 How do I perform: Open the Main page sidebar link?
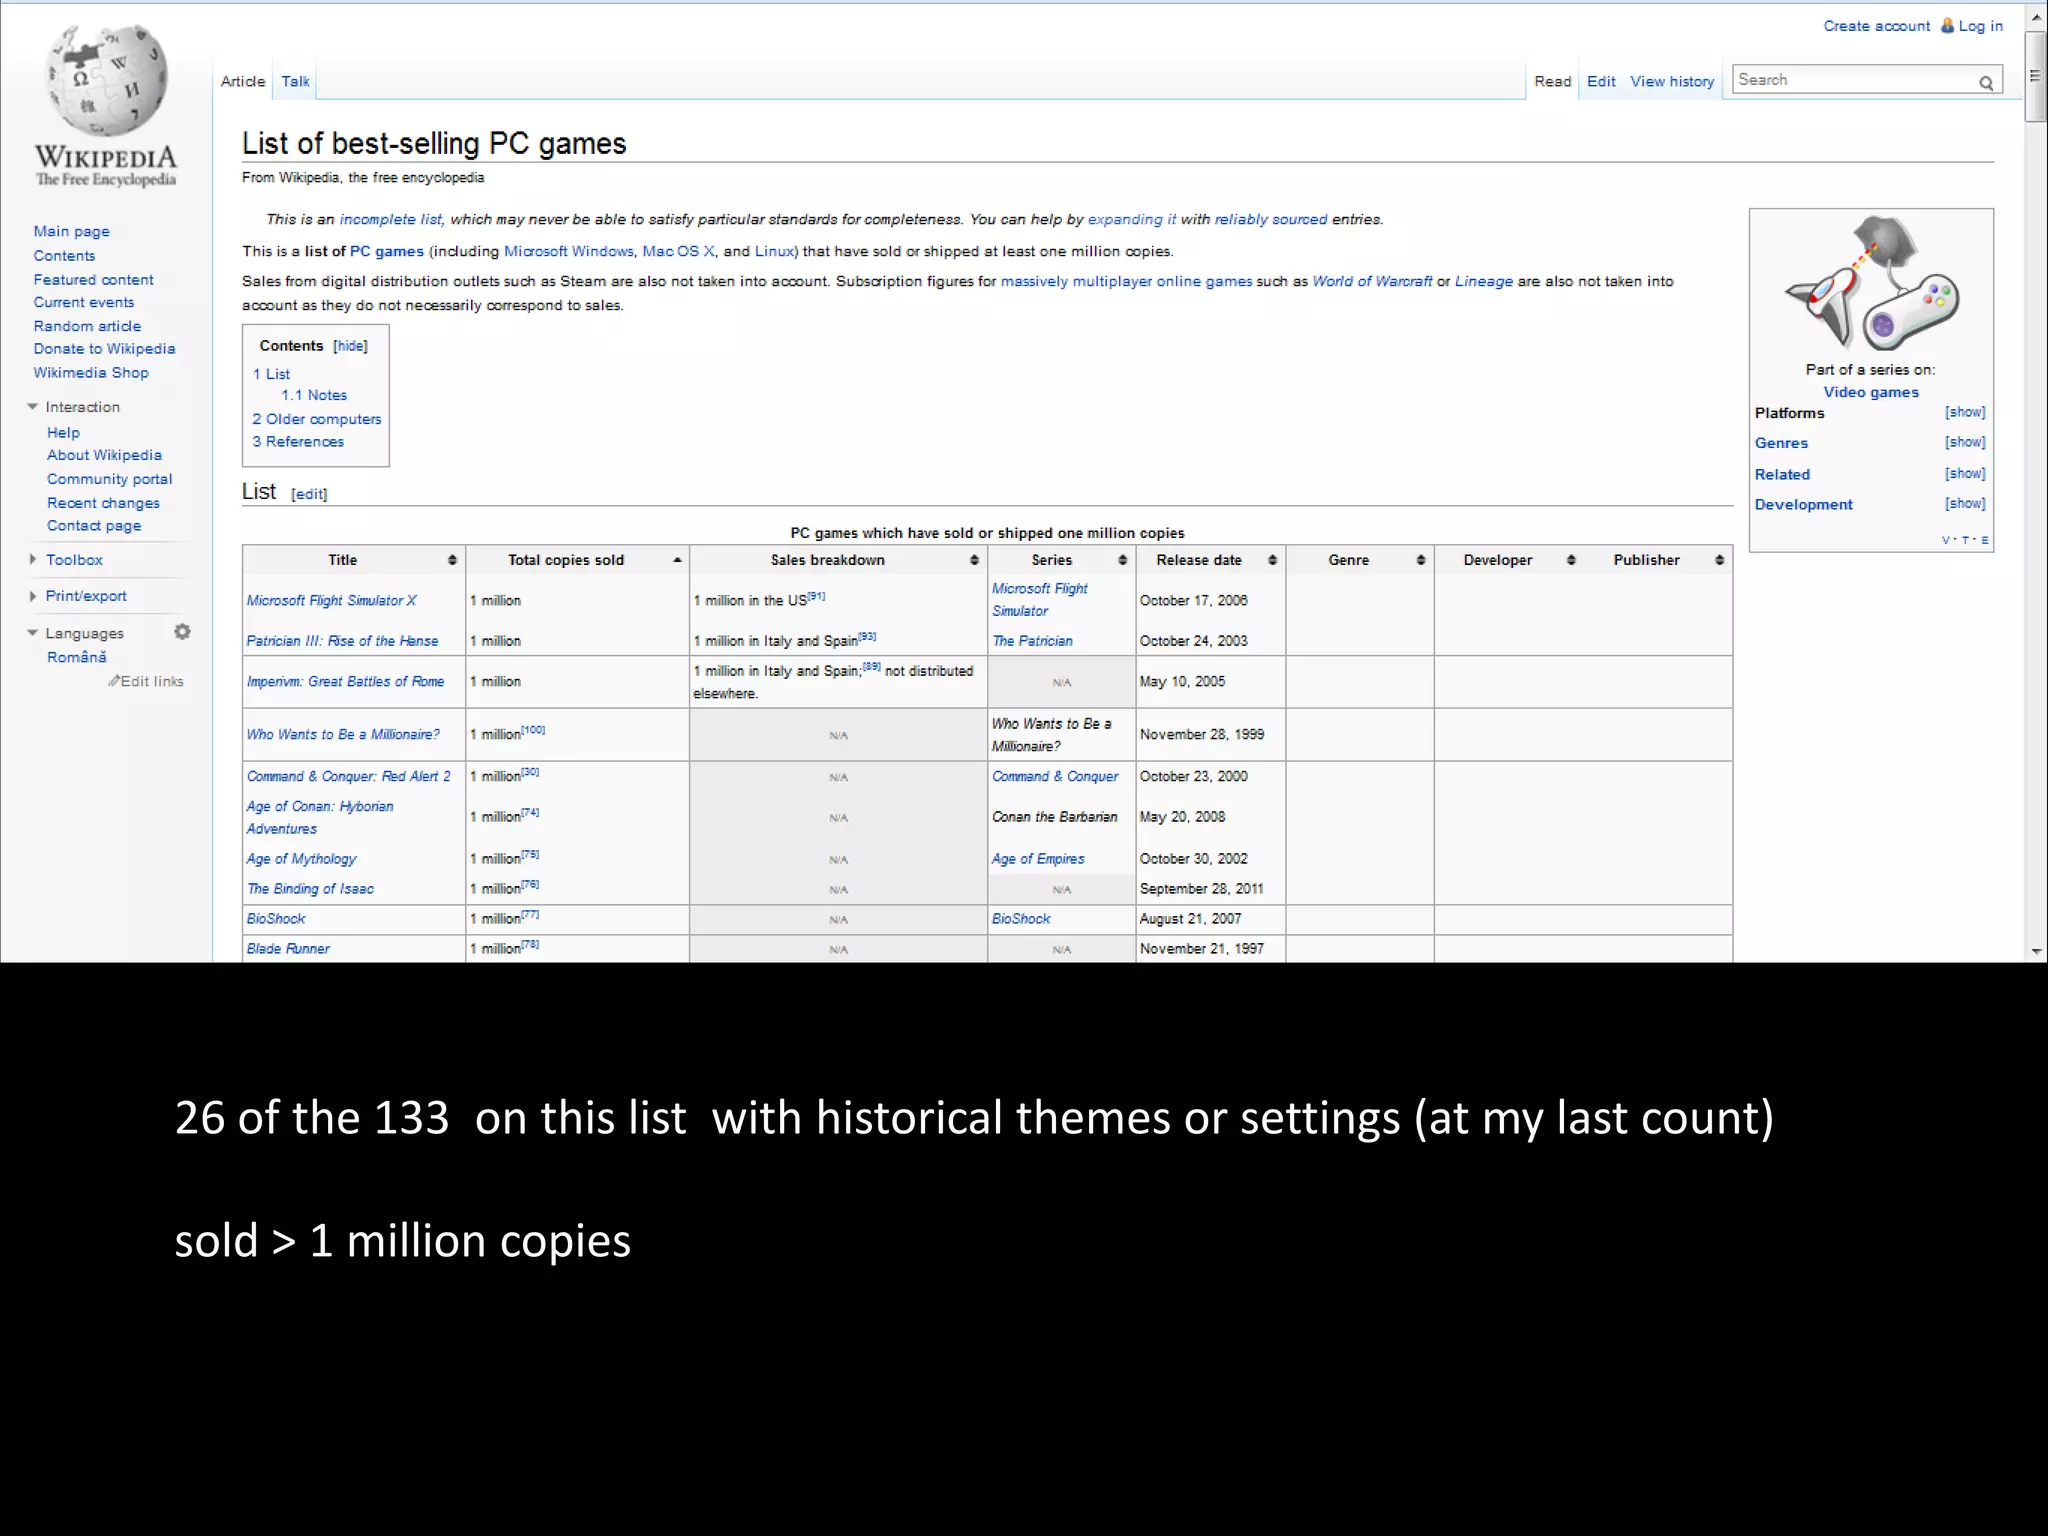point(72,231)
